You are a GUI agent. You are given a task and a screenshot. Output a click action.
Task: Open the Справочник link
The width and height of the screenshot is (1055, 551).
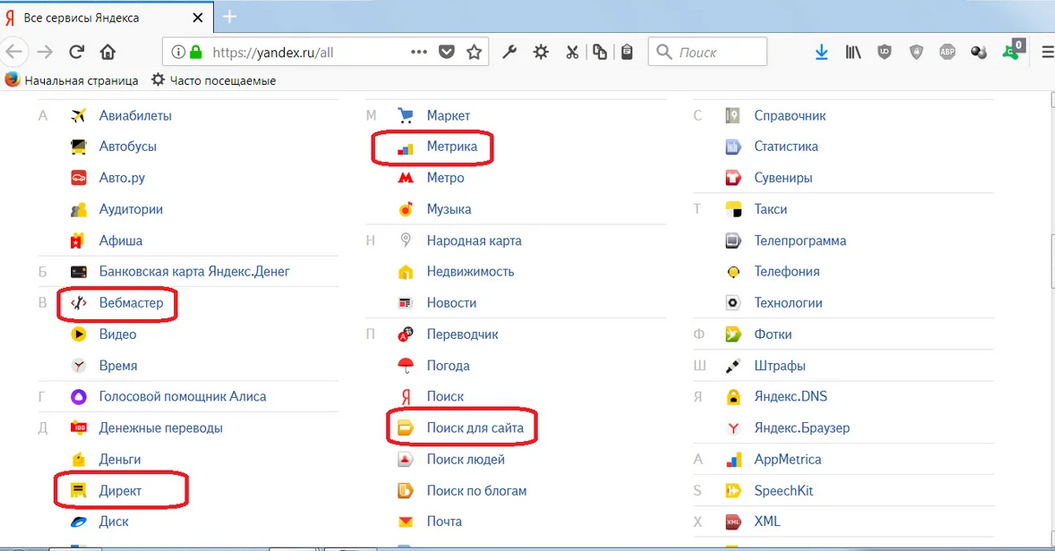click(790, 116)
